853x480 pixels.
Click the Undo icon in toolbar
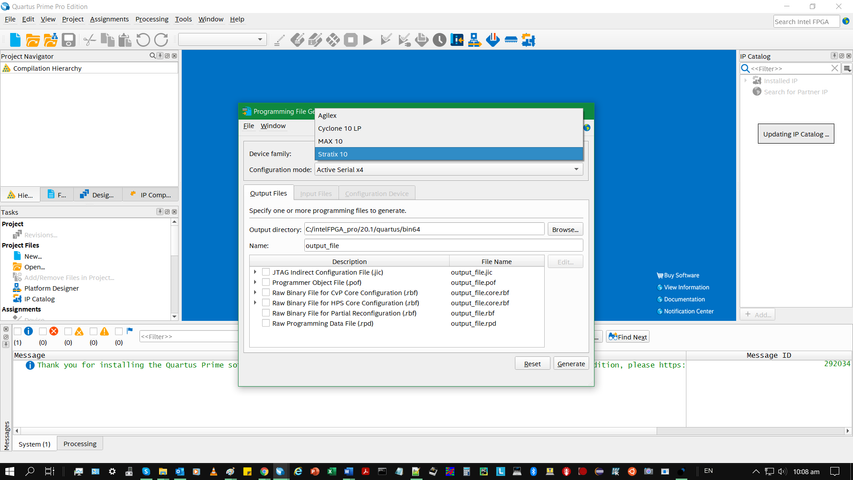[144, 40]
